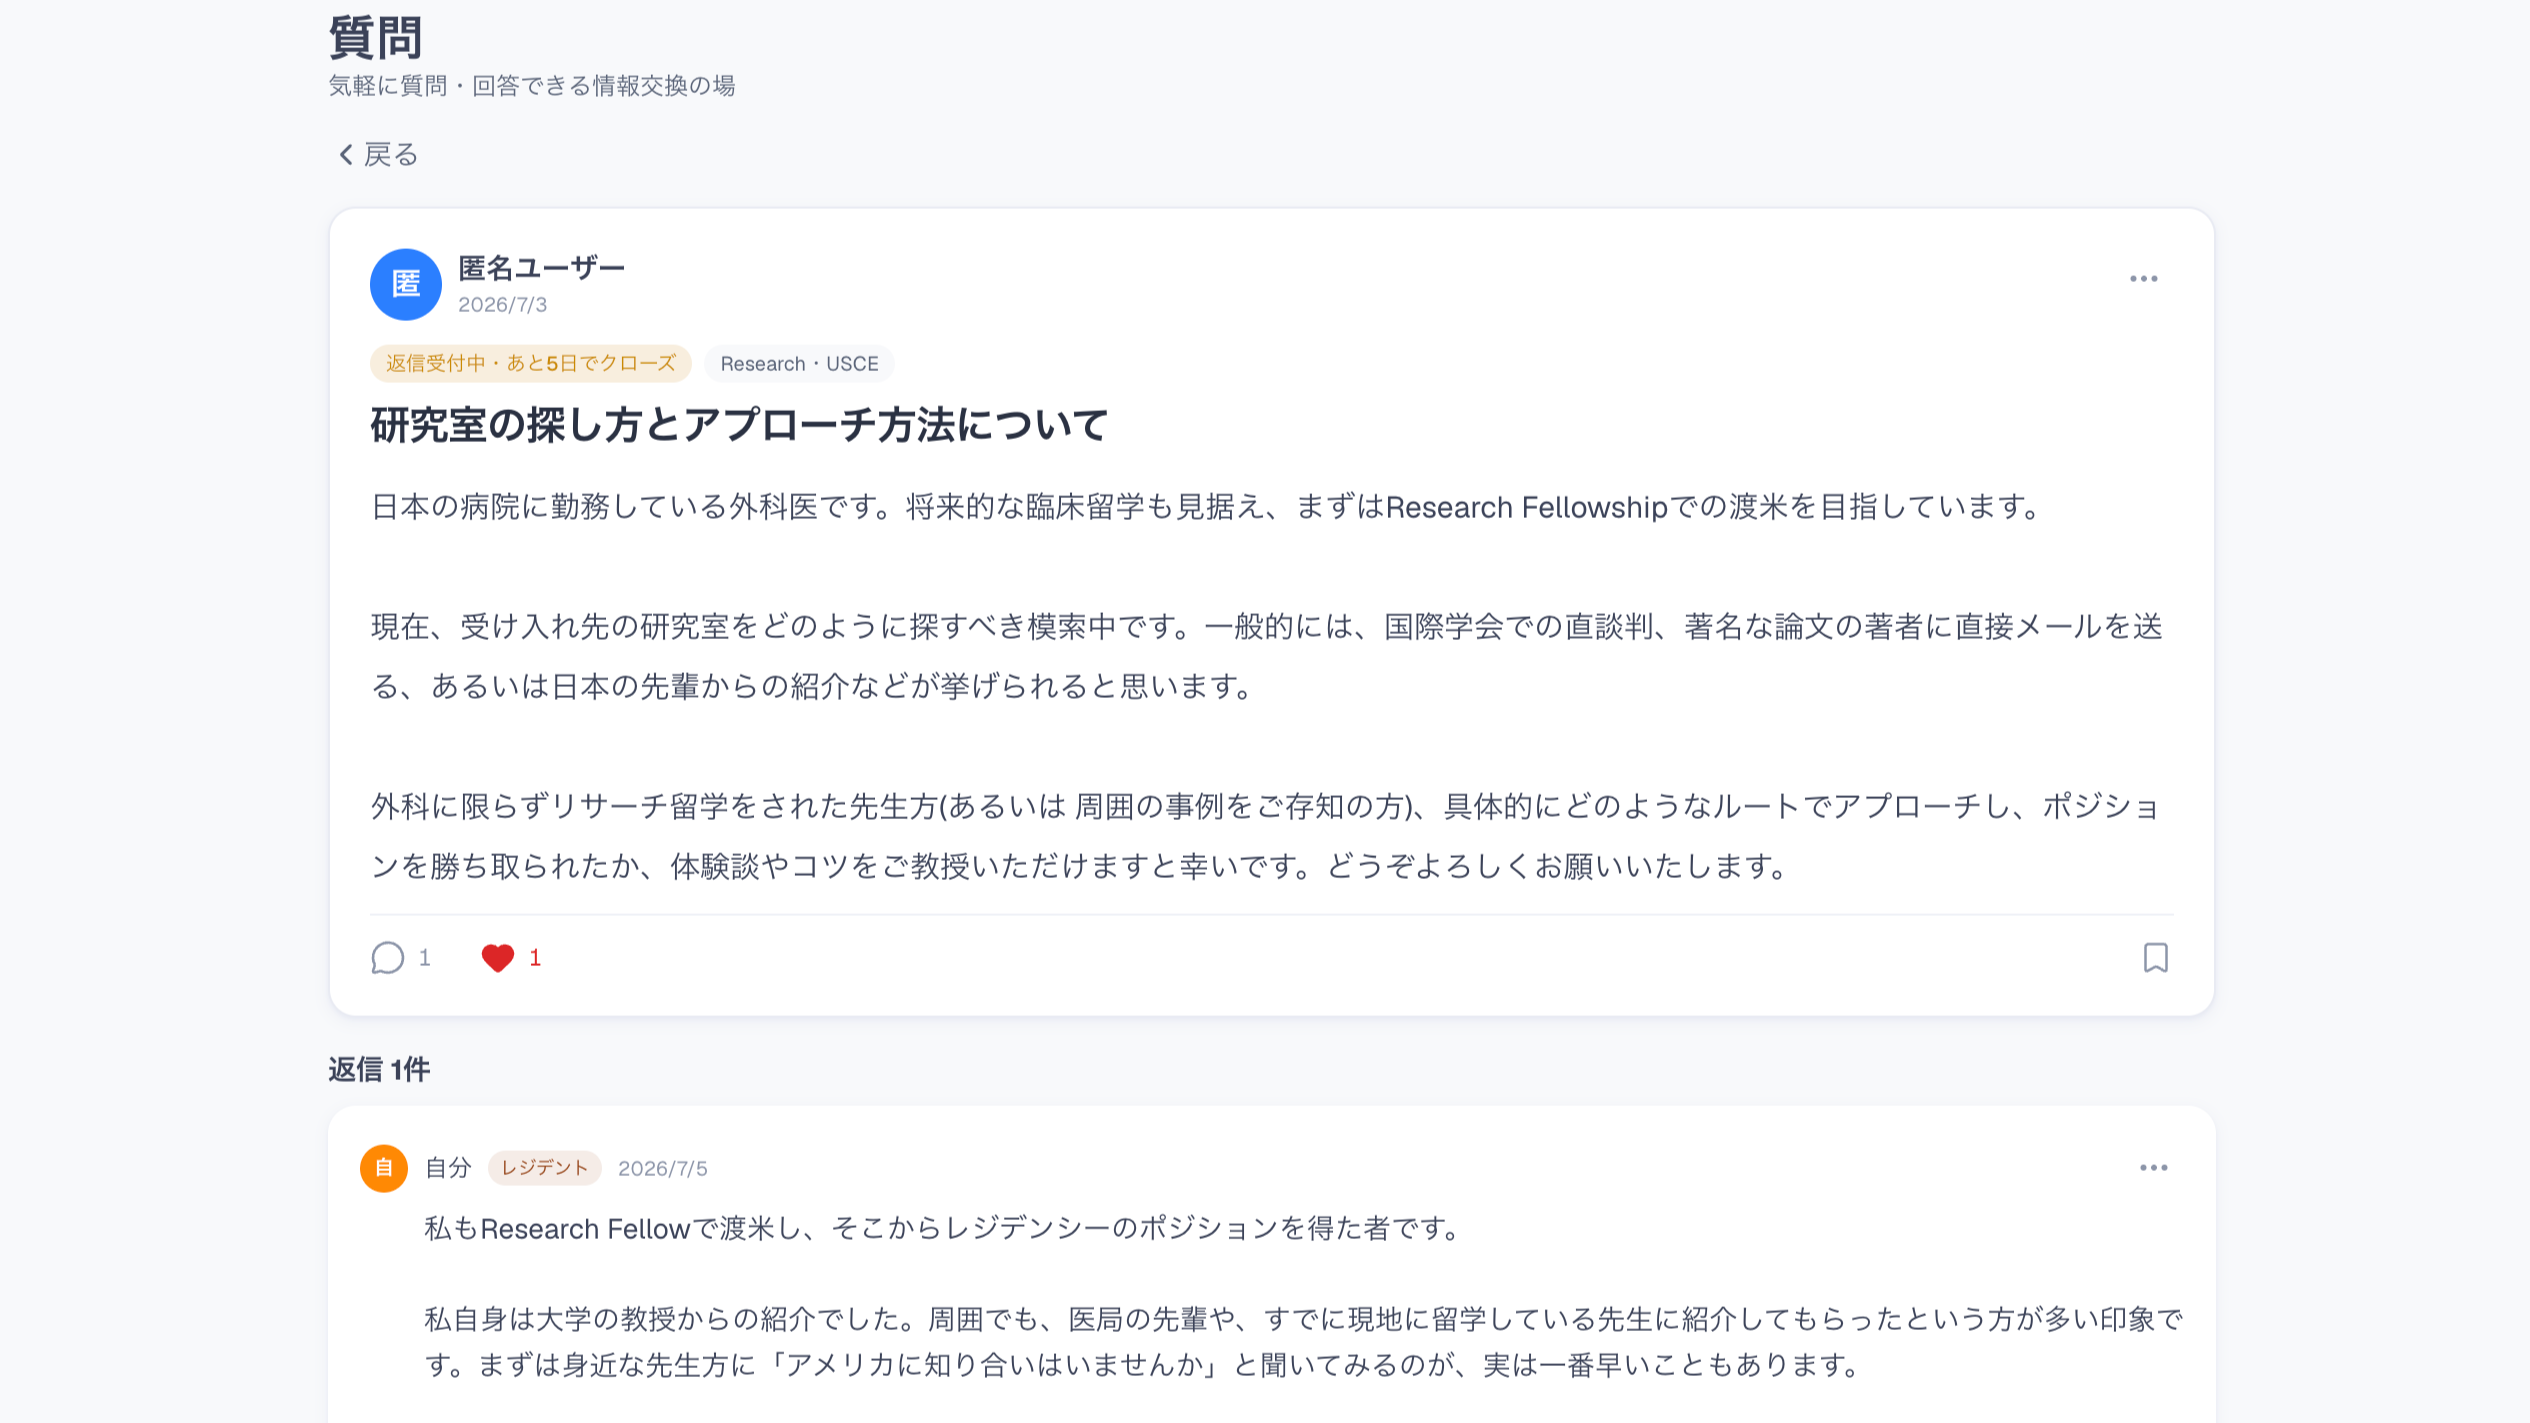Click the like count next to the heart
Screen dimensions: 2530x1423
point(535,958)
